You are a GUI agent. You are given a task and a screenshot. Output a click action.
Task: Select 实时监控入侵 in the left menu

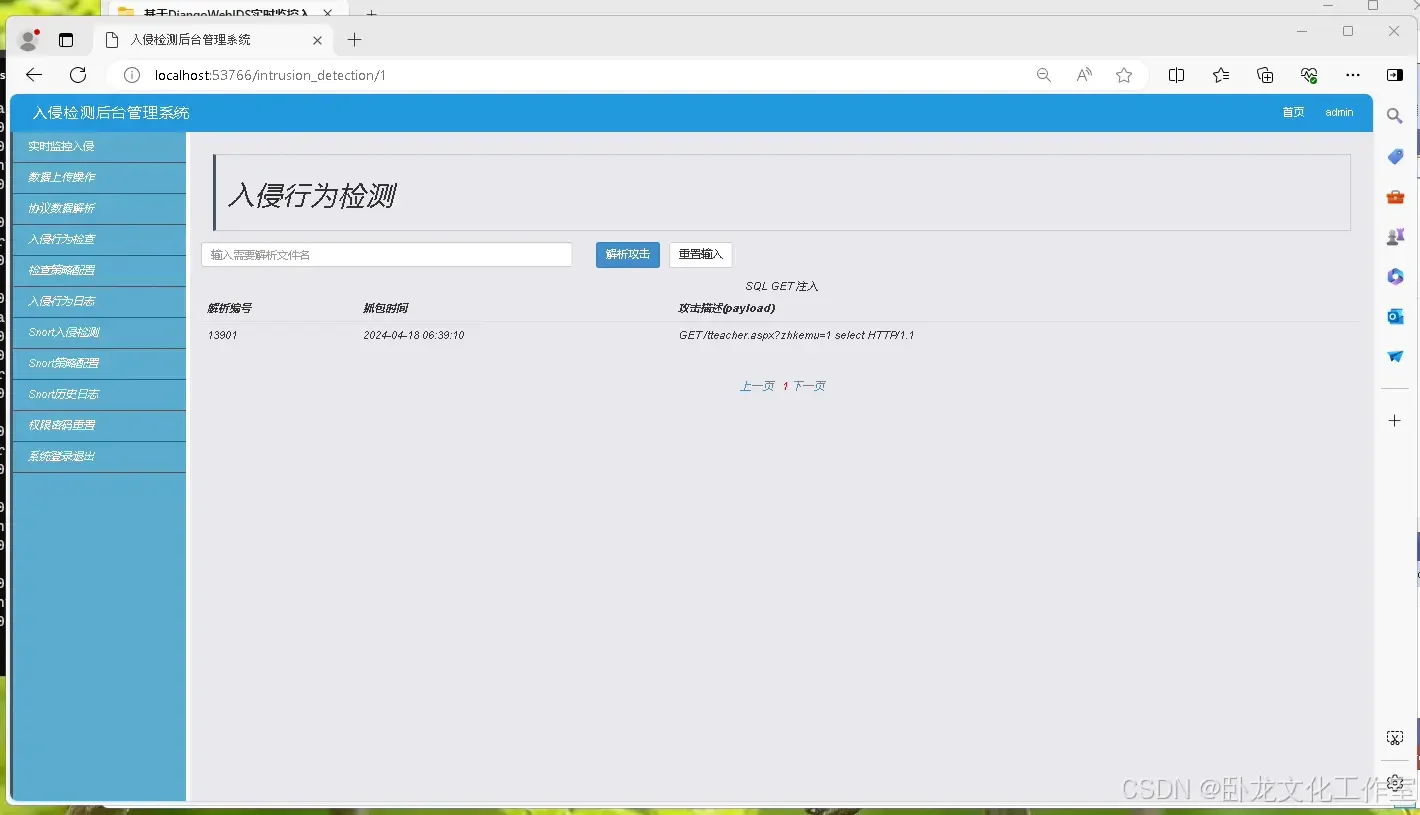point(97,146)
